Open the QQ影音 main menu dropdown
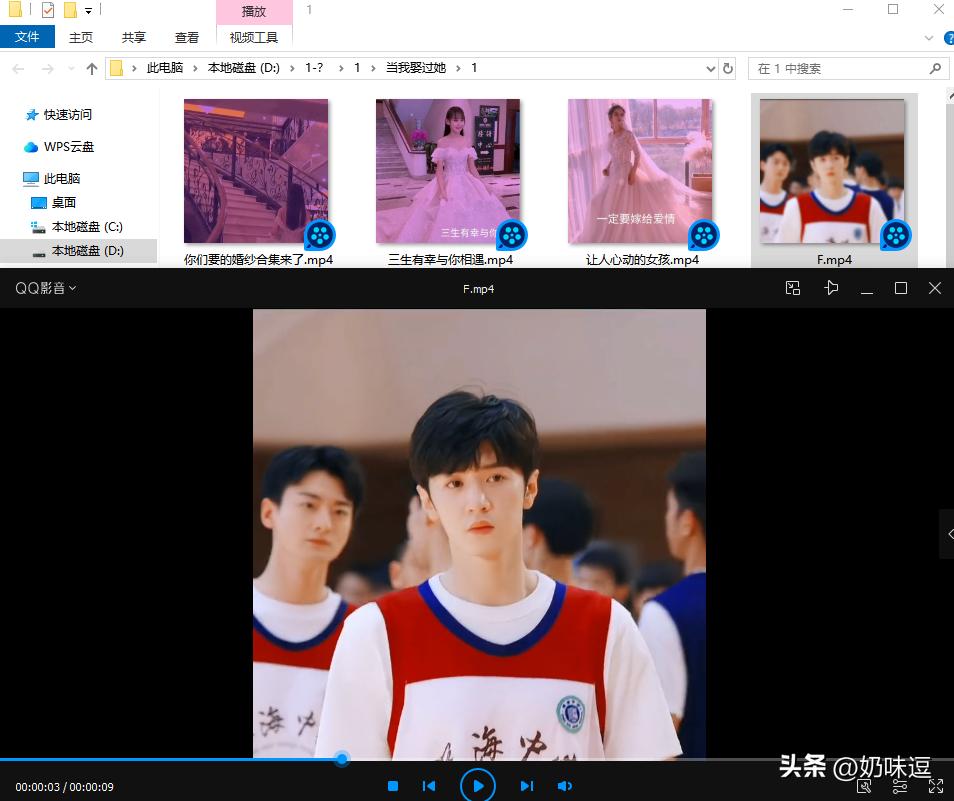Screen dimensions: 954x801 [45, 288]
